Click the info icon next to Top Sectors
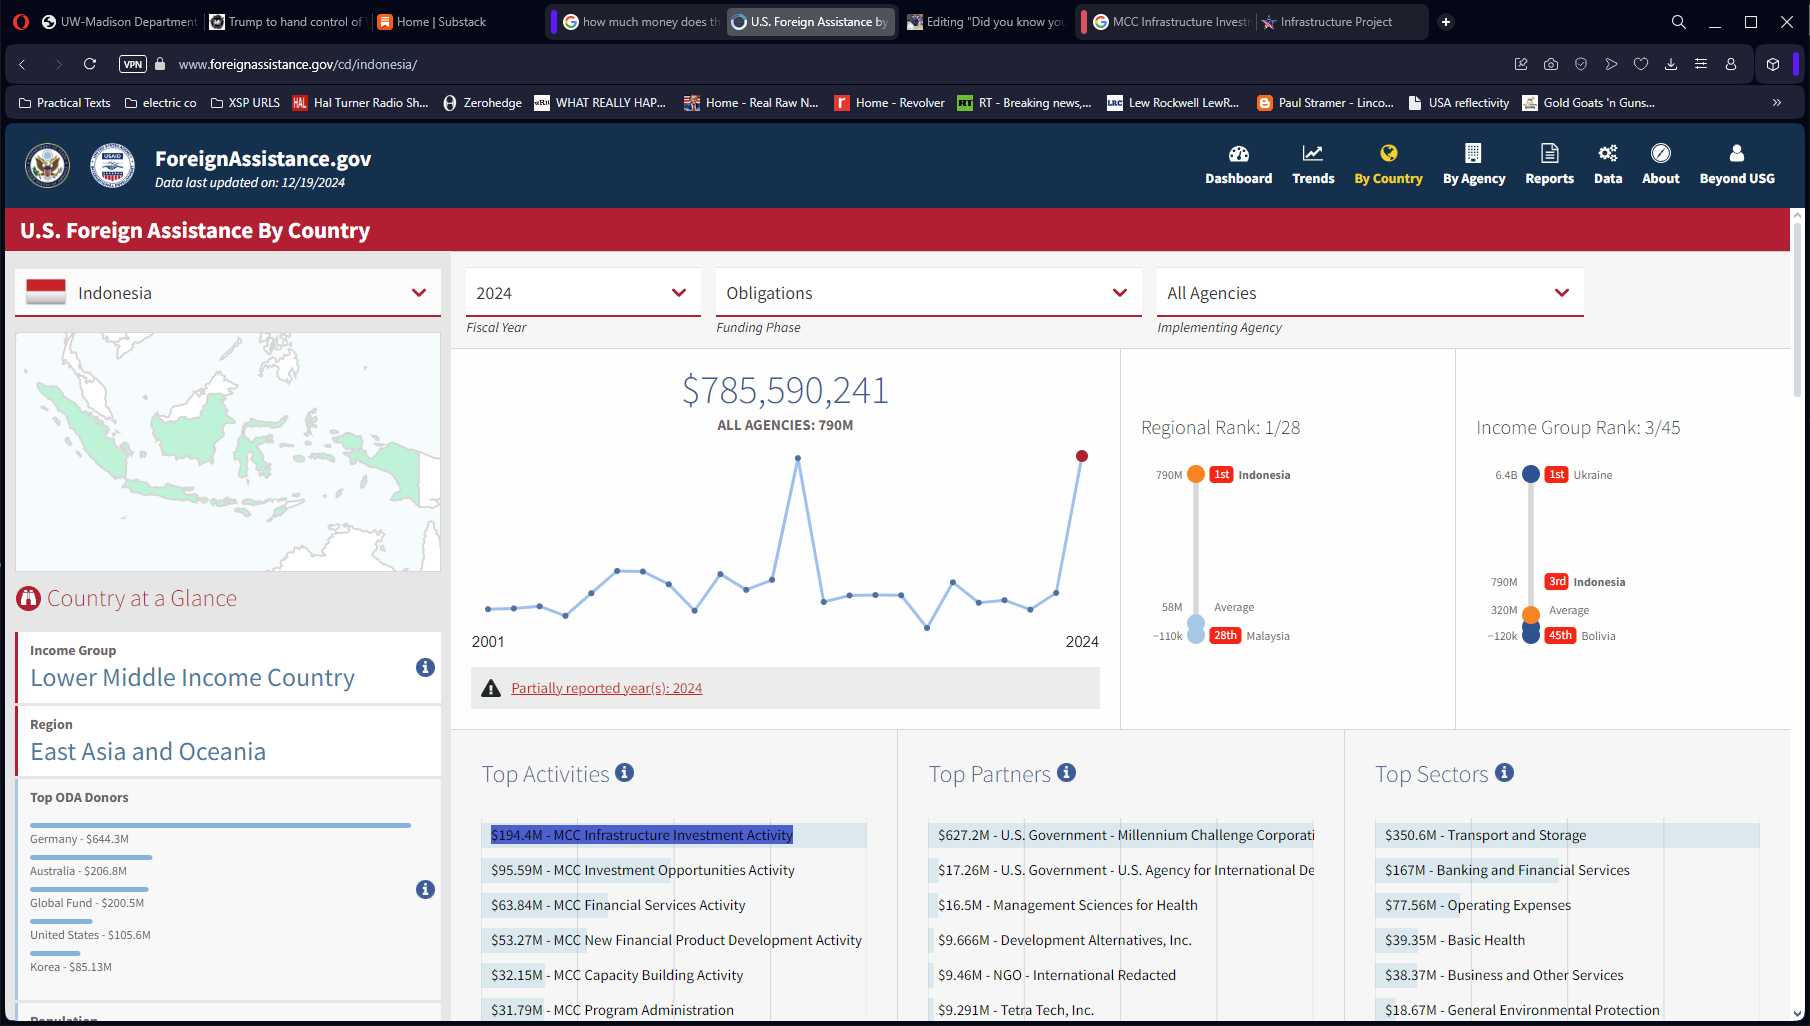This screenshot has height=1026, width=1810. coord(1504,772)
